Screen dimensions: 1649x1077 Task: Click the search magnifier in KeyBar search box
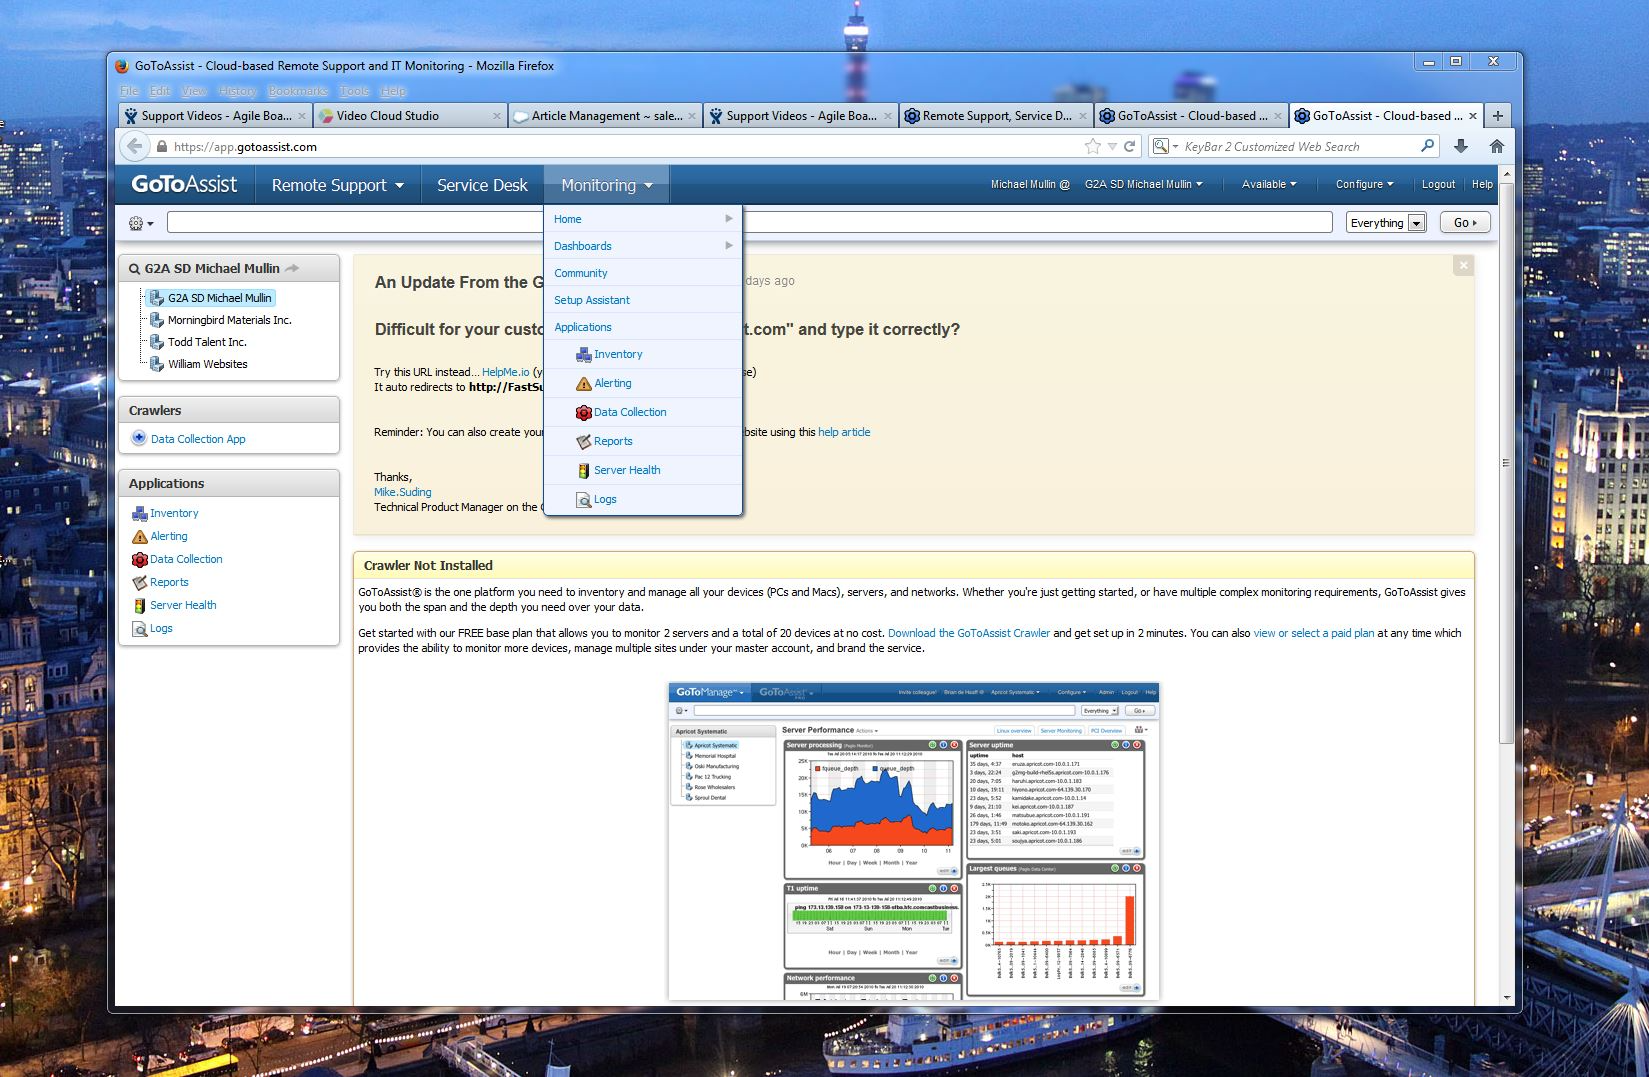click(x=1427, y=146)
